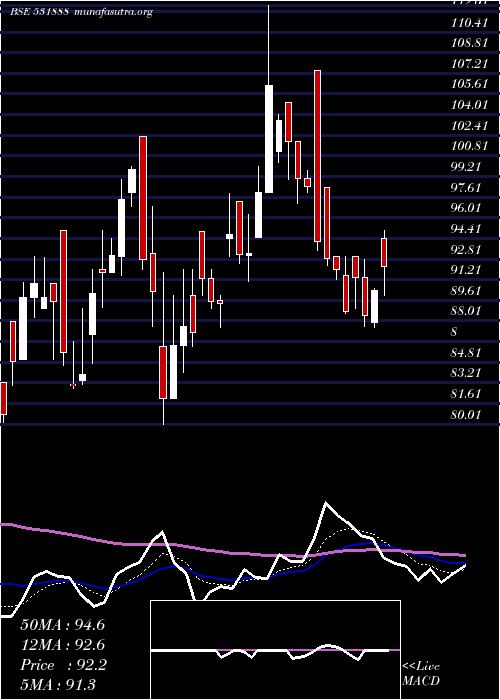Screen dimensions: 500x700
Task: Select the 107.21 price axis label
Action: pyautogui.click(x=469, y=63)
